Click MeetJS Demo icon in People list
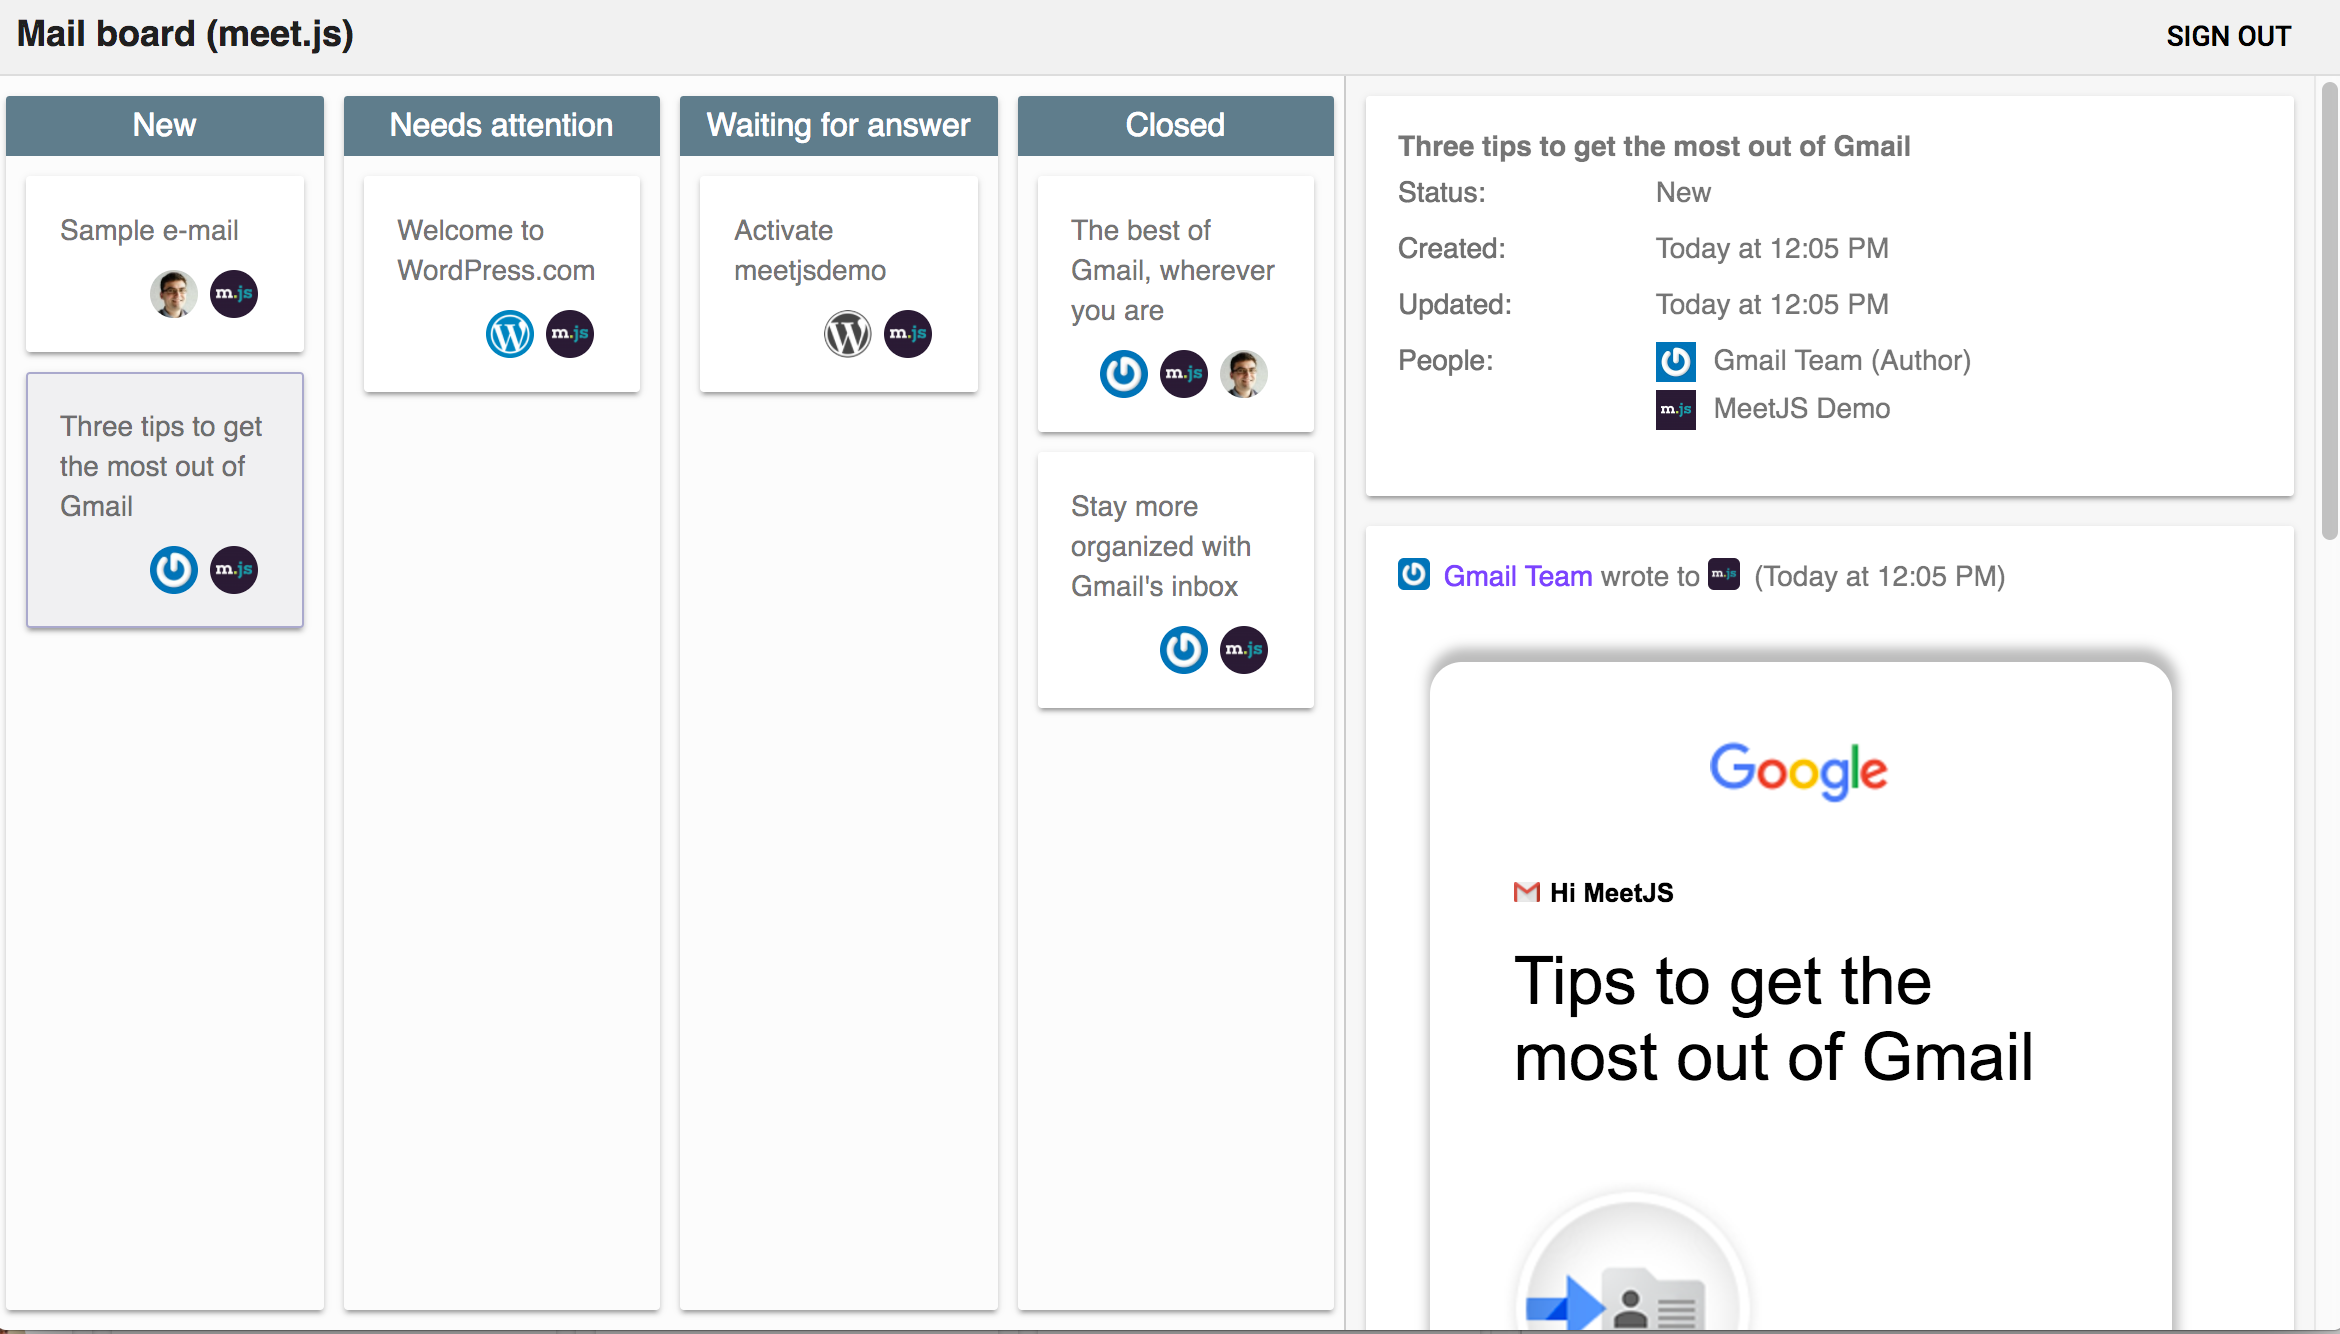Viewport: 2340px width, 1334px height. click(x=1675, y=409)
